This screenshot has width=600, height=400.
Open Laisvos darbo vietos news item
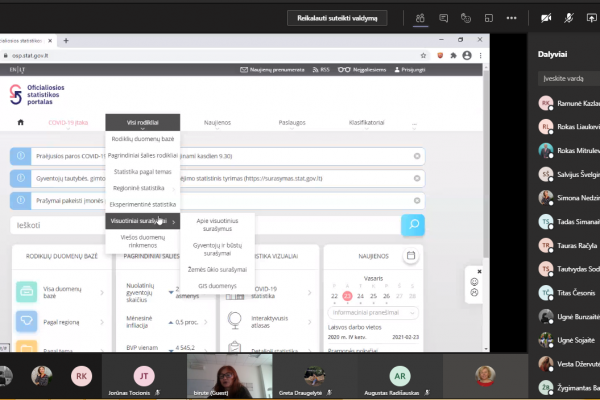tap(355, 327)
